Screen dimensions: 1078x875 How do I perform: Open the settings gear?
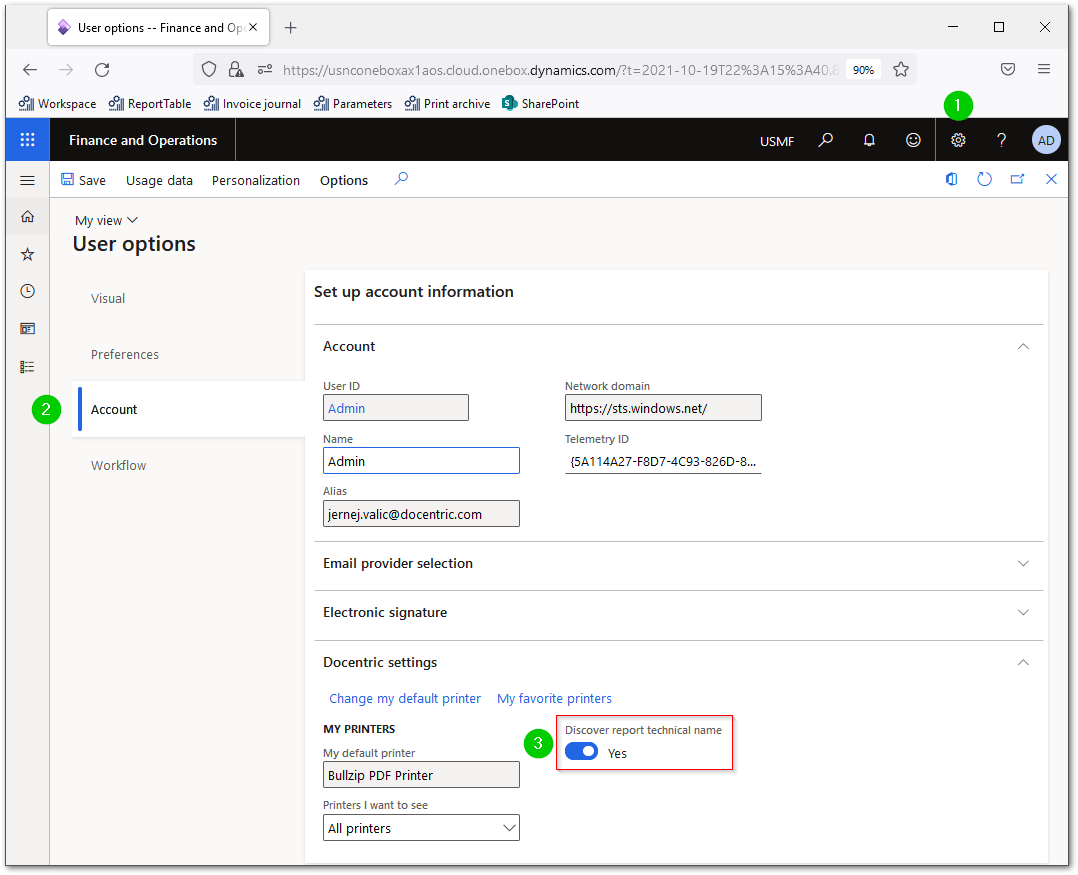click(x=958, y=140)
